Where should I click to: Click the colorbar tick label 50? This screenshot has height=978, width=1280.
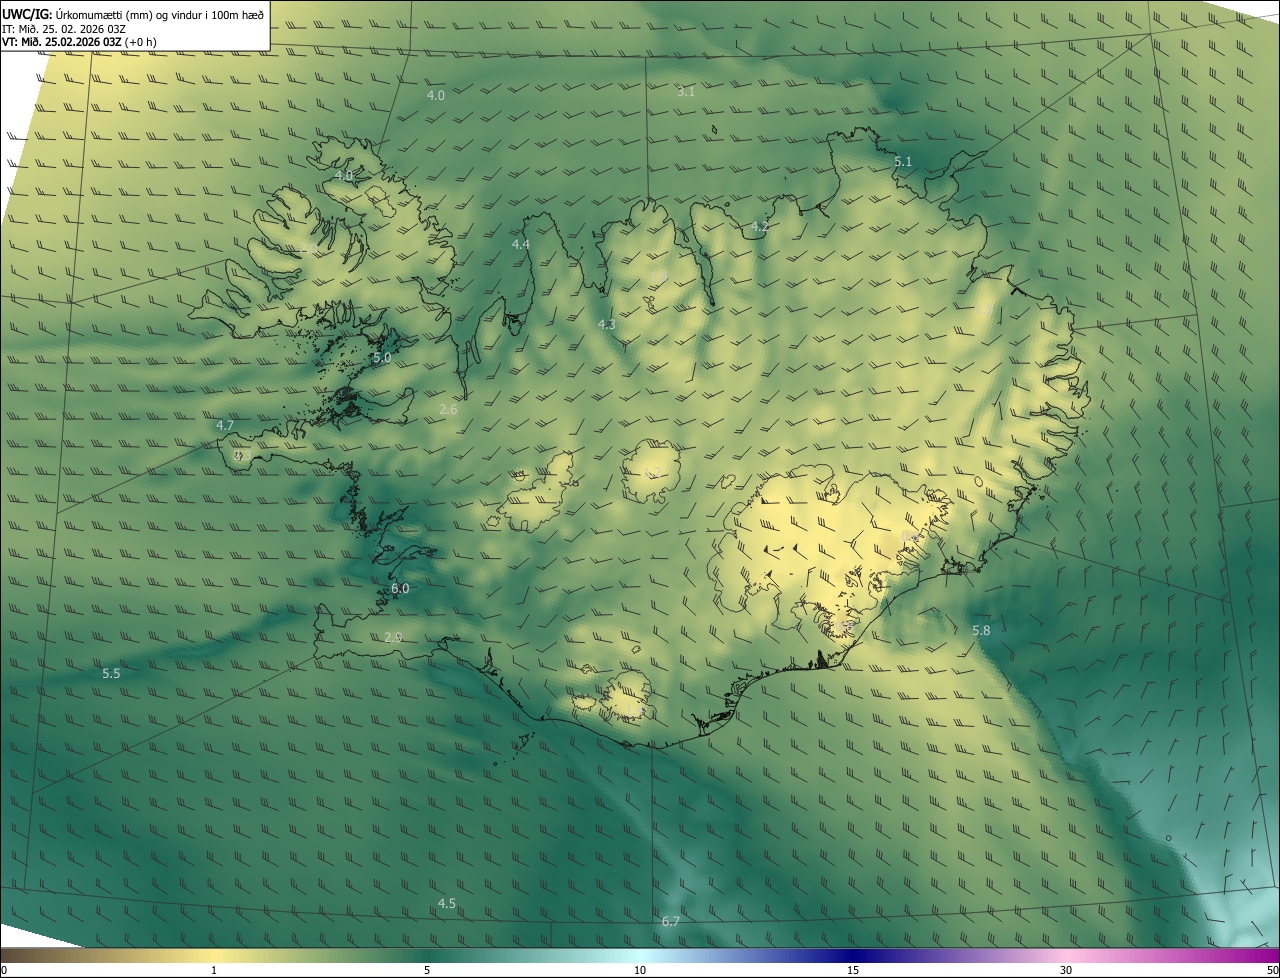[x=1271, y=970]
